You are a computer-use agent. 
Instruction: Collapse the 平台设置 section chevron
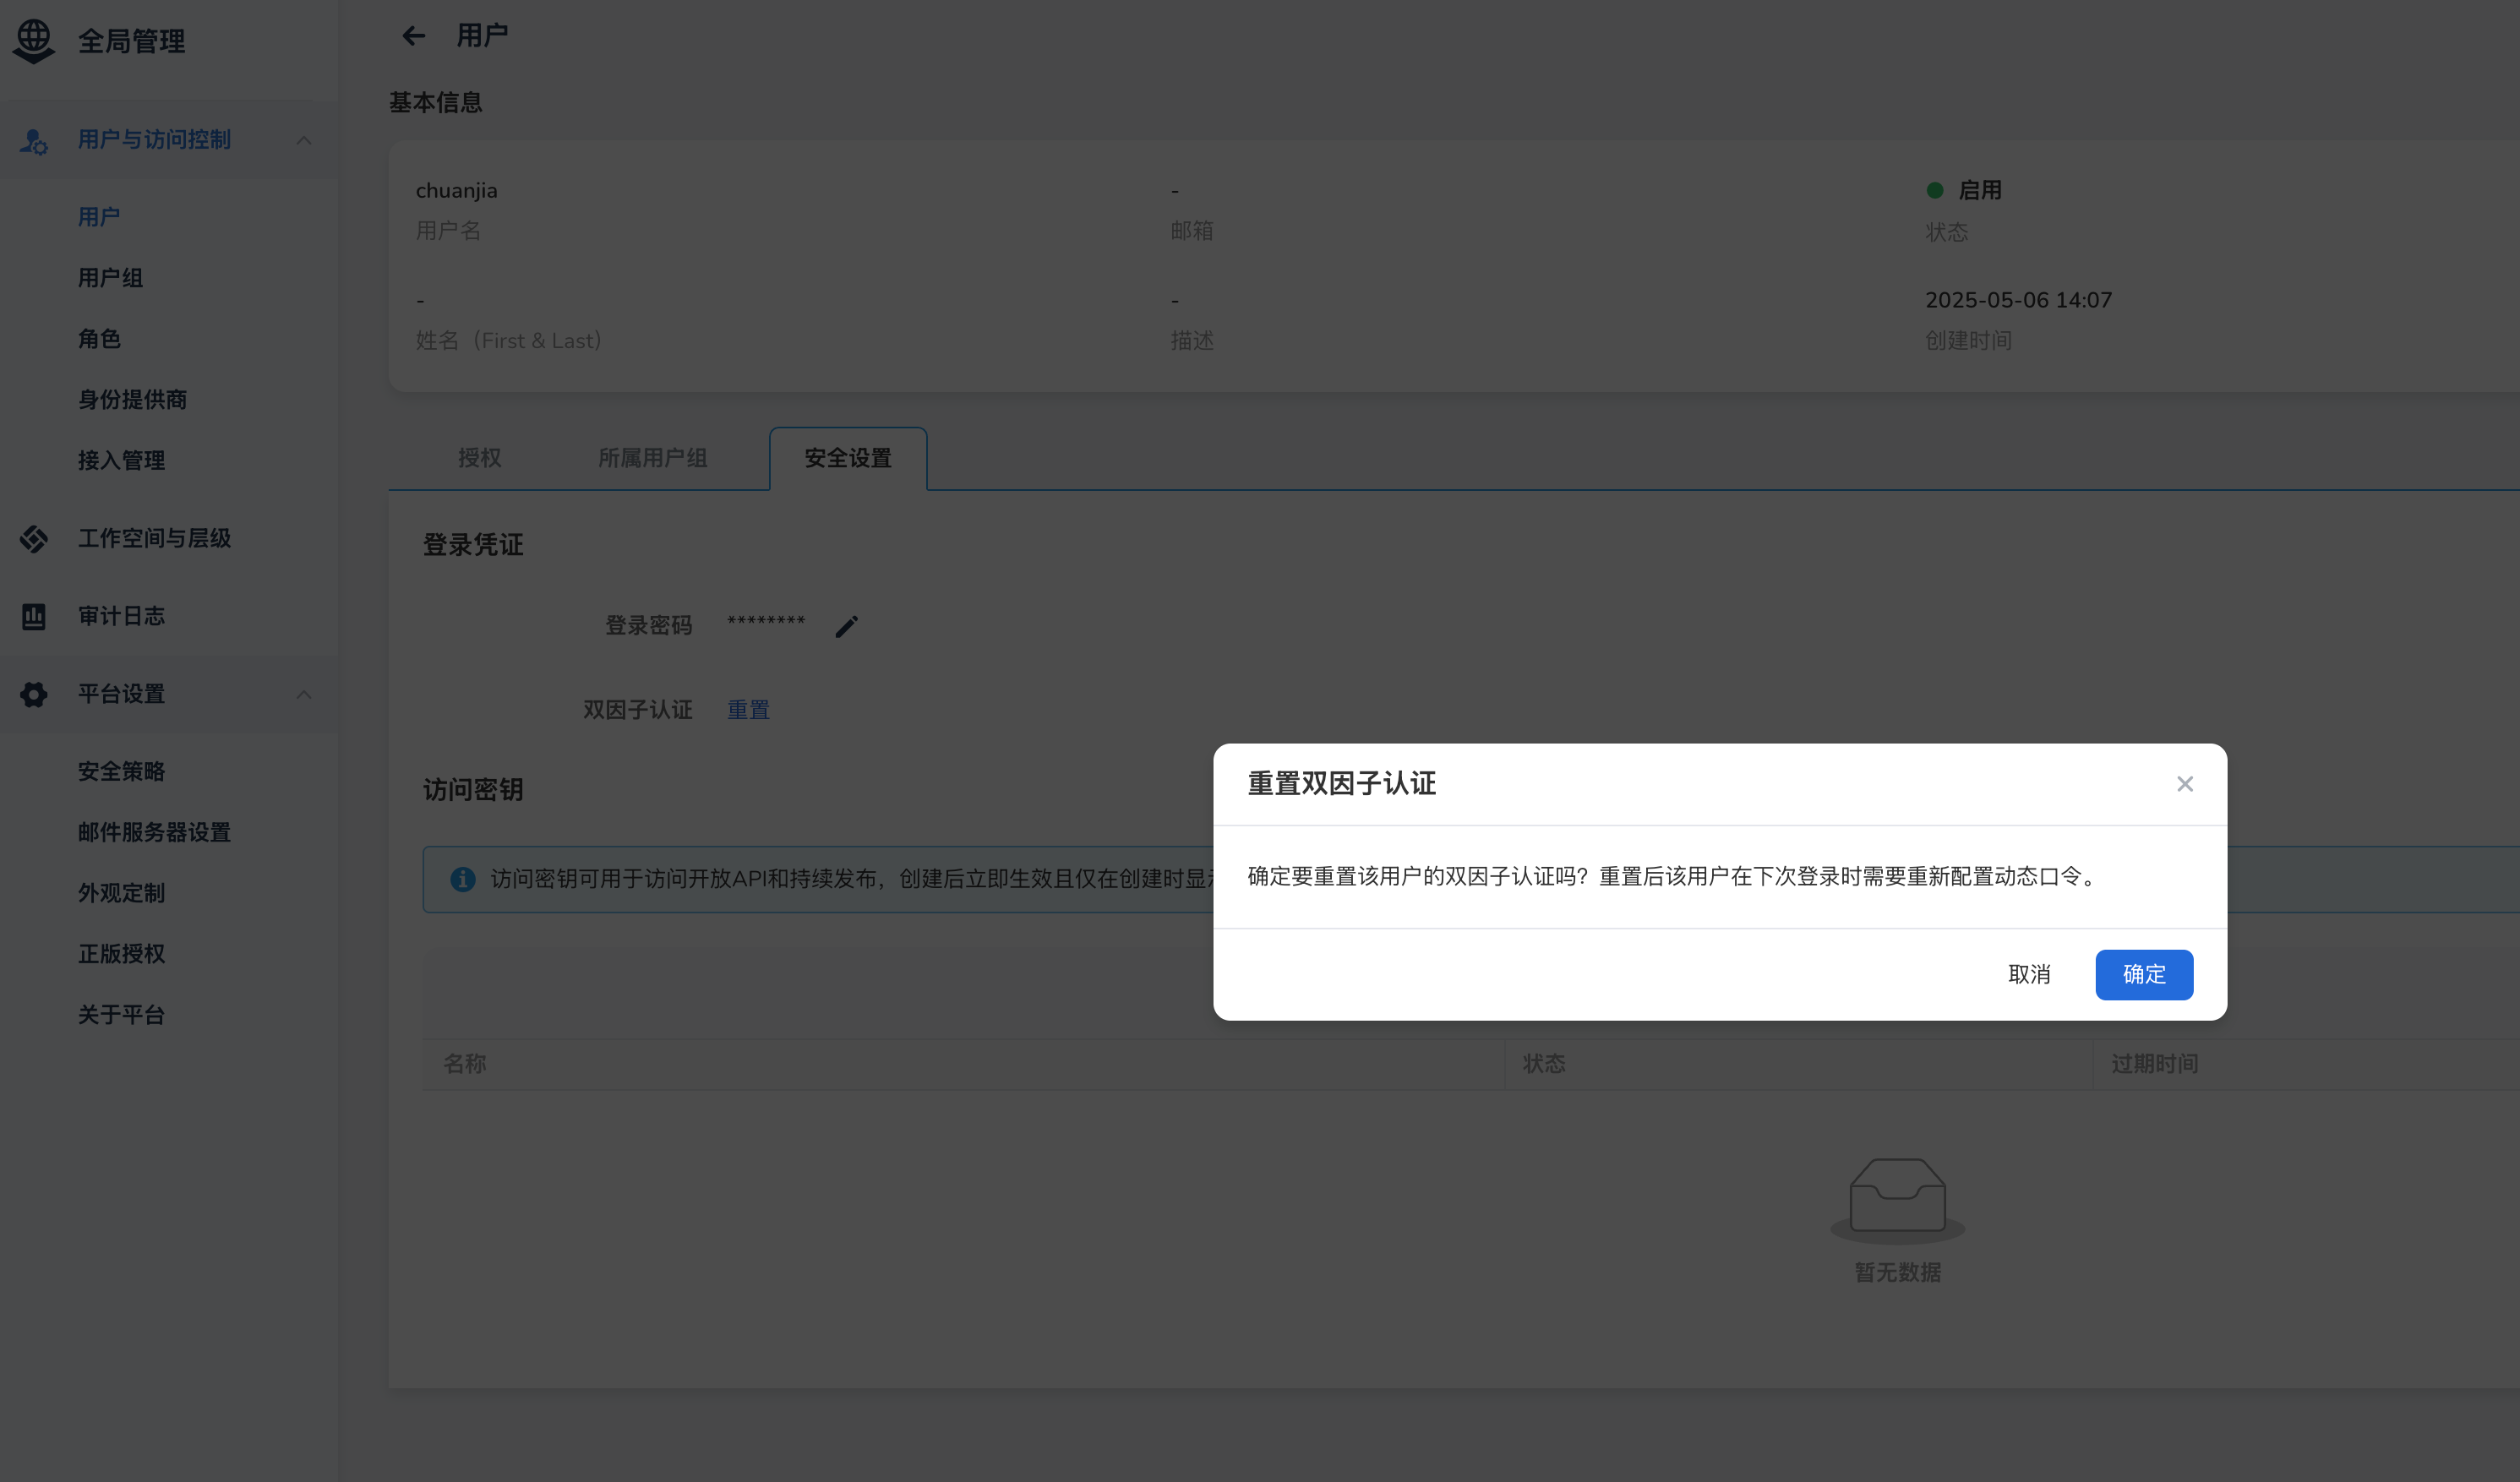[305, 694]
